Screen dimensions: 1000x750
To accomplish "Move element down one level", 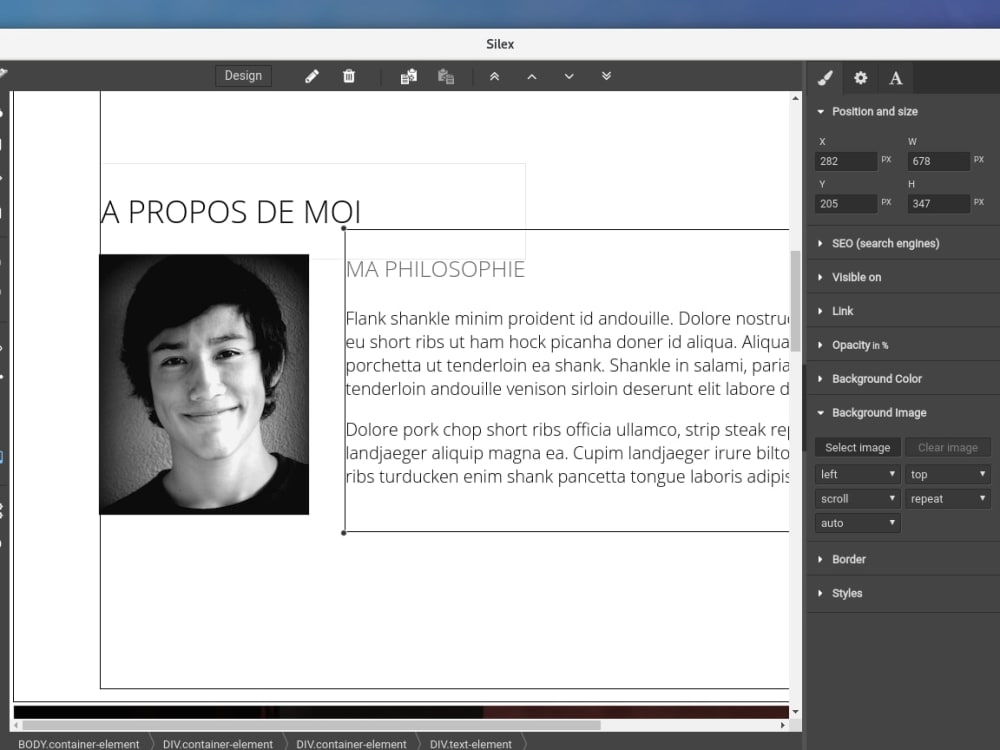I will coord(569,77).
